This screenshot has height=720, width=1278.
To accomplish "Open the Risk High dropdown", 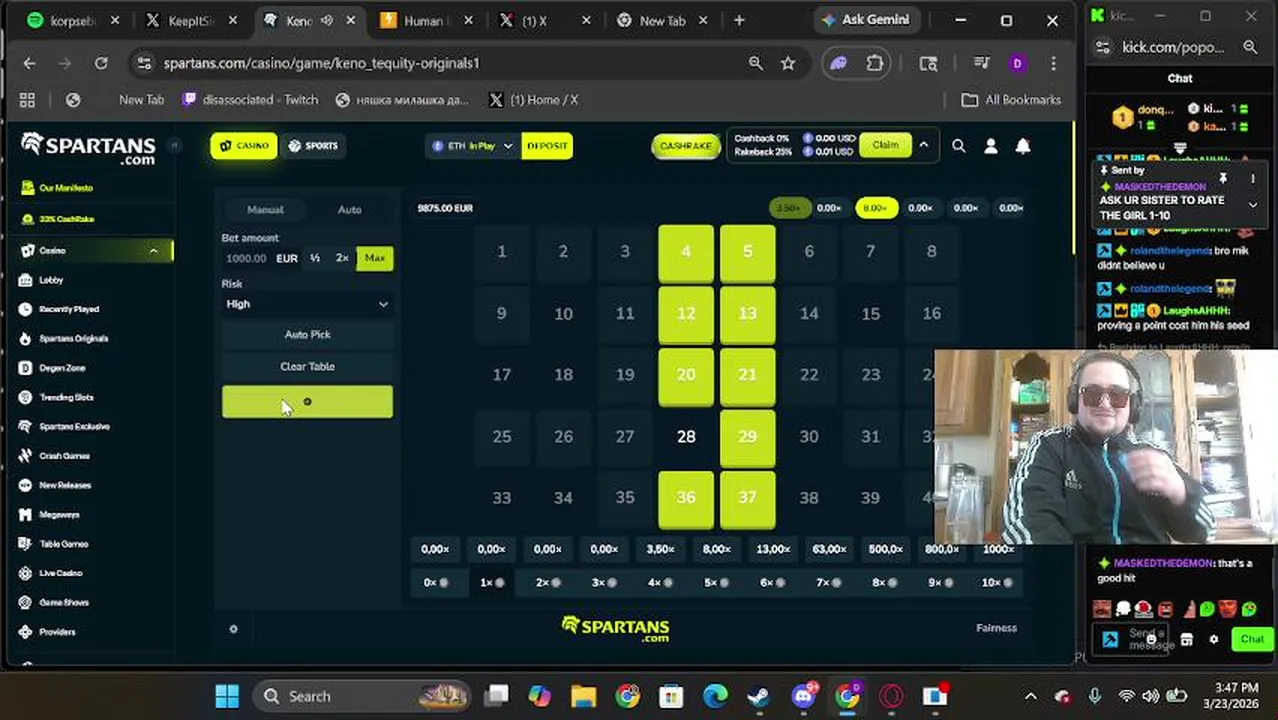I will (307, 304).
